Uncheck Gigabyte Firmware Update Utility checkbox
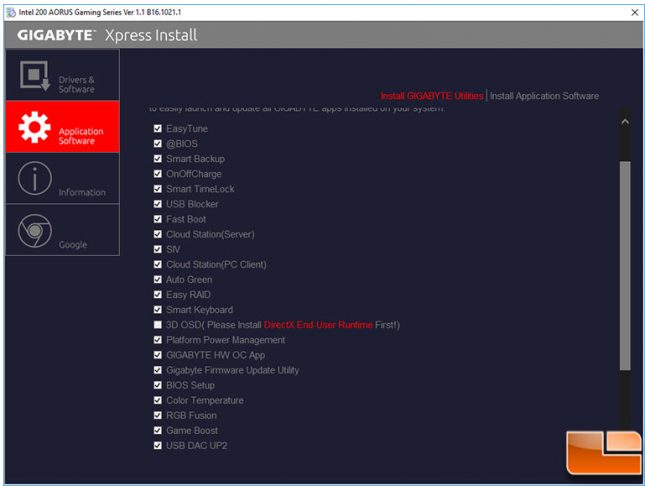The width and height of the screenshot is (645, 486). (158, 370)
